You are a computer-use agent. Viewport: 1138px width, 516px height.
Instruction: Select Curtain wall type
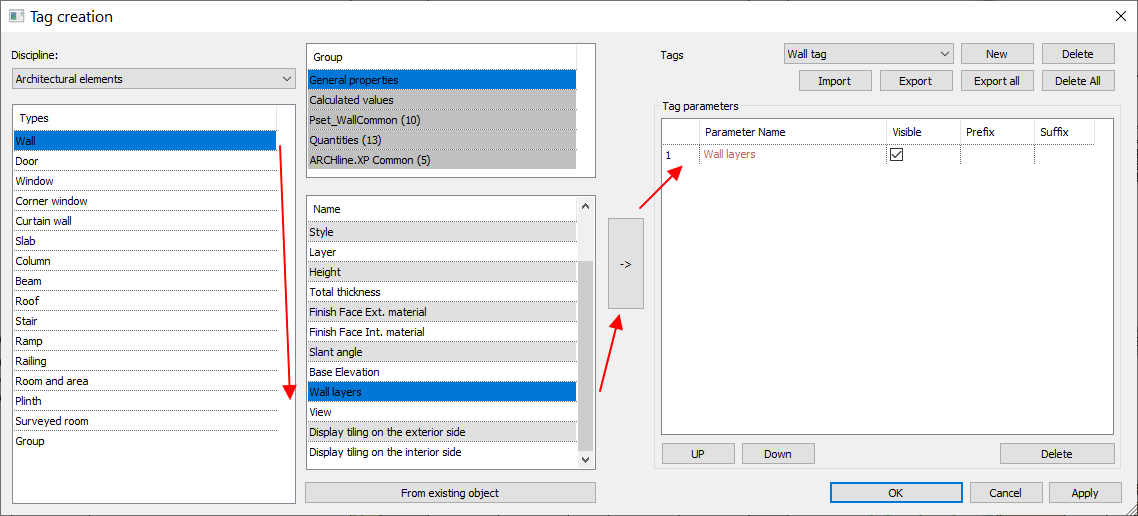(x=145, y=221)
